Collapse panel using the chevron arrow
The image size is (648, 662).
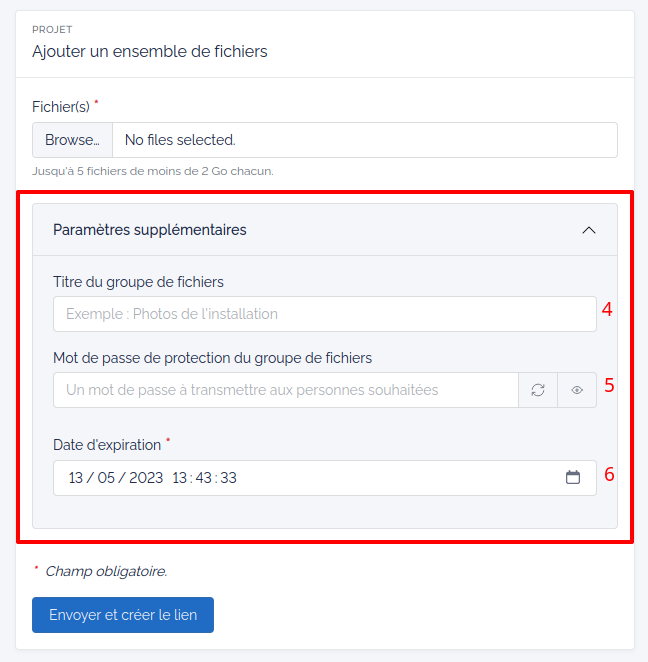pos(589,230)
